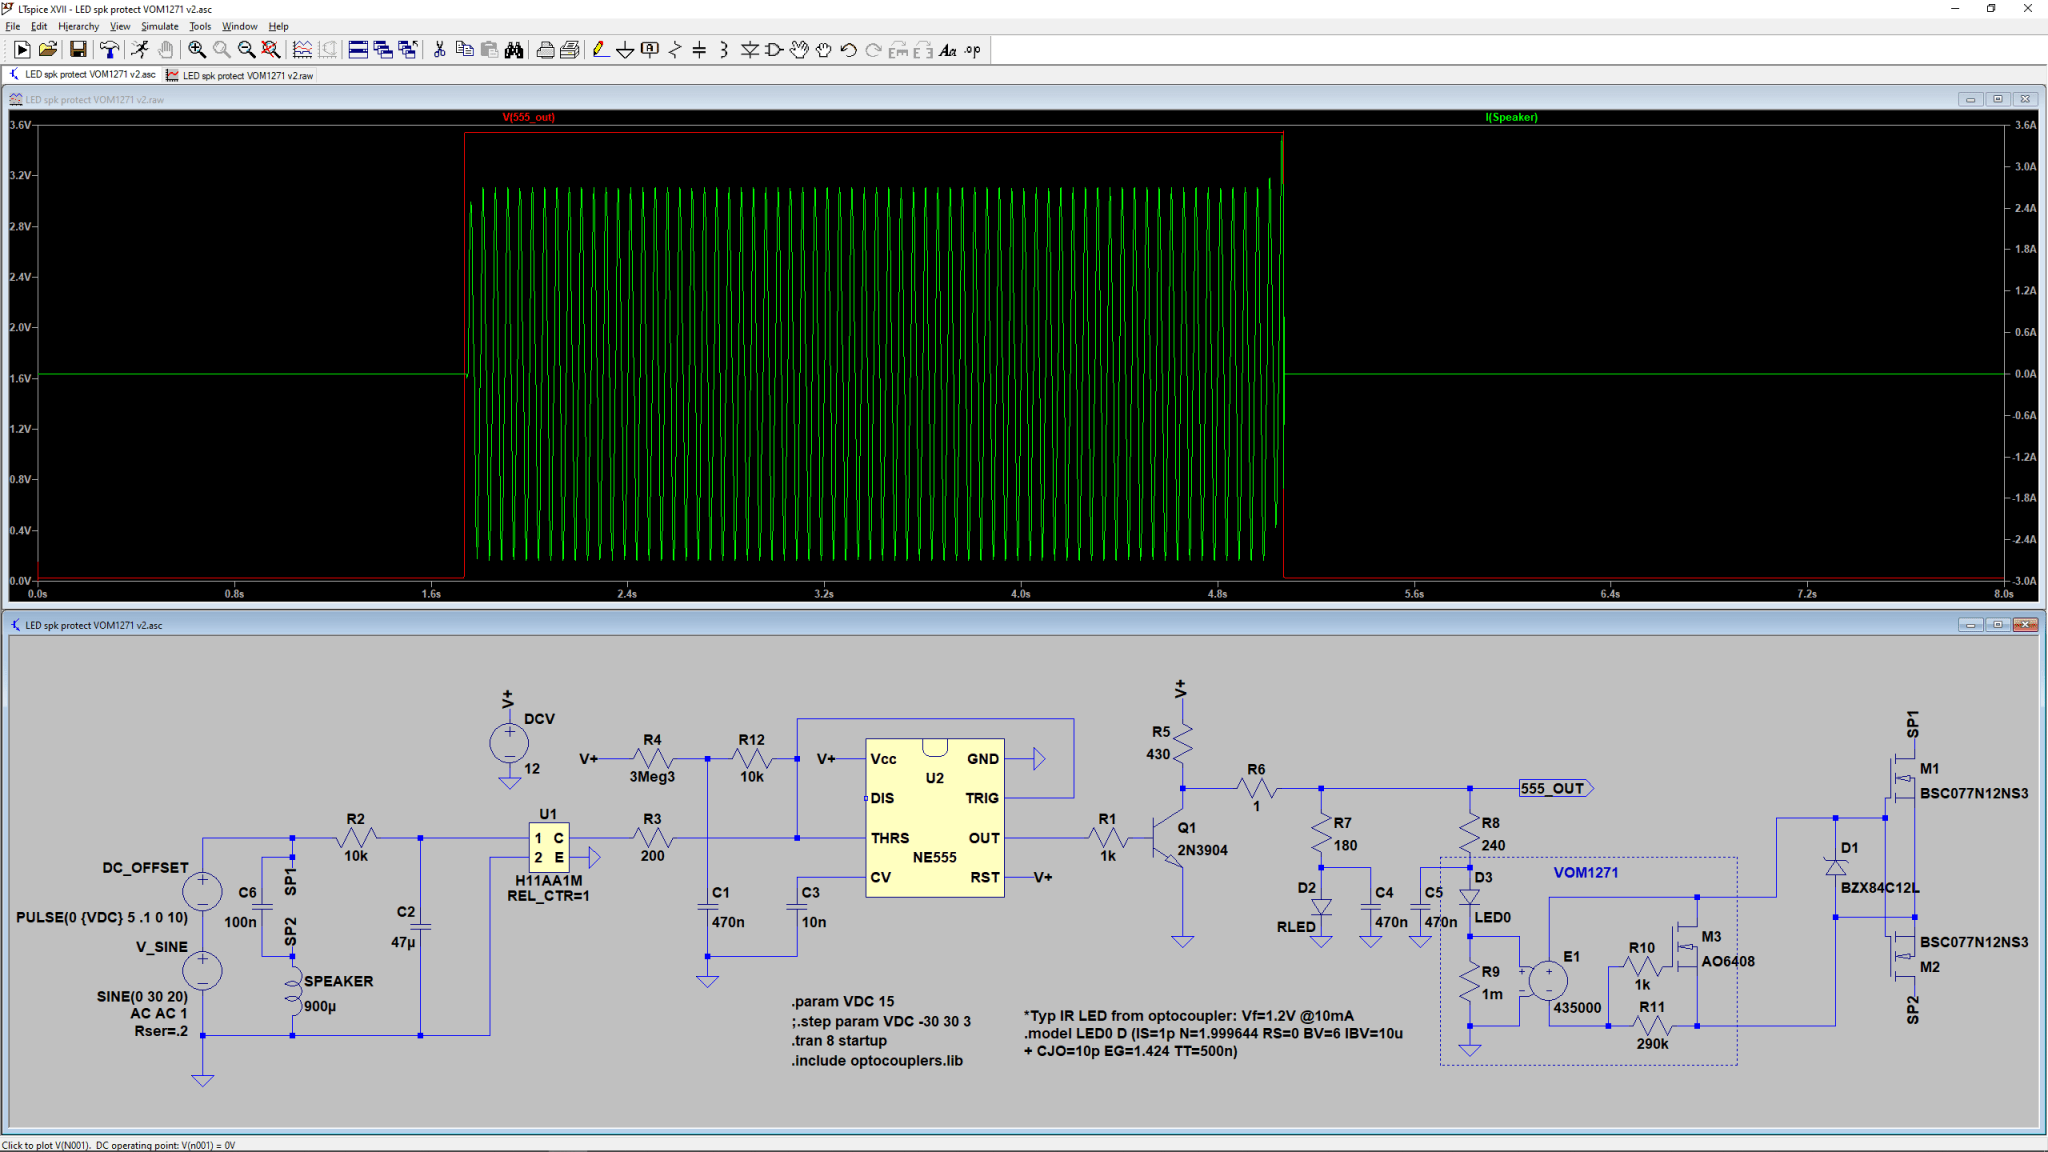The image size is (2048, 1152).
Task: Click the V(555_out) trace label
Action: click(x=529, y=117)
